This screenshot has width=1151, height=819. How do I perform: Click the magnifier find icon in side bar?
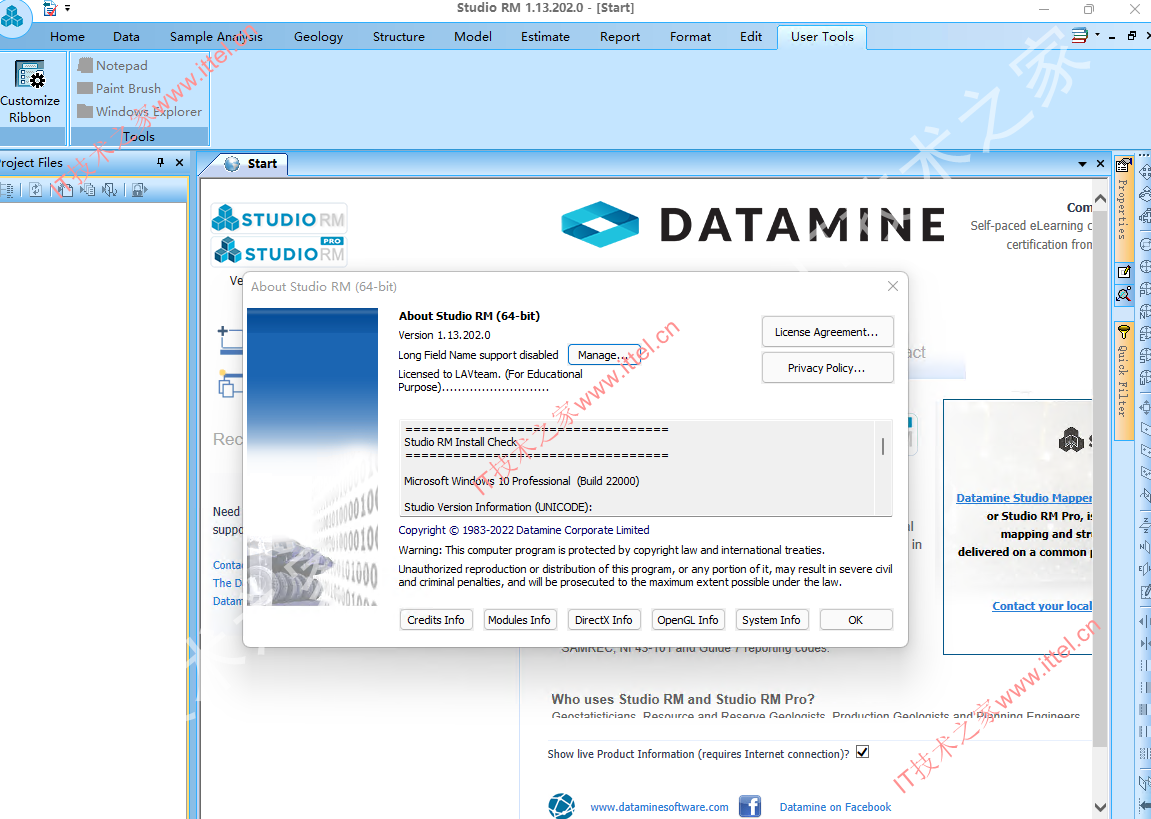tap(1123, 294)
